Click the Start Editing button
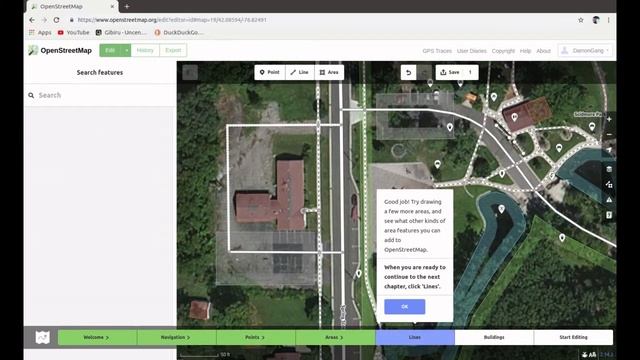 tap(573, 337)
